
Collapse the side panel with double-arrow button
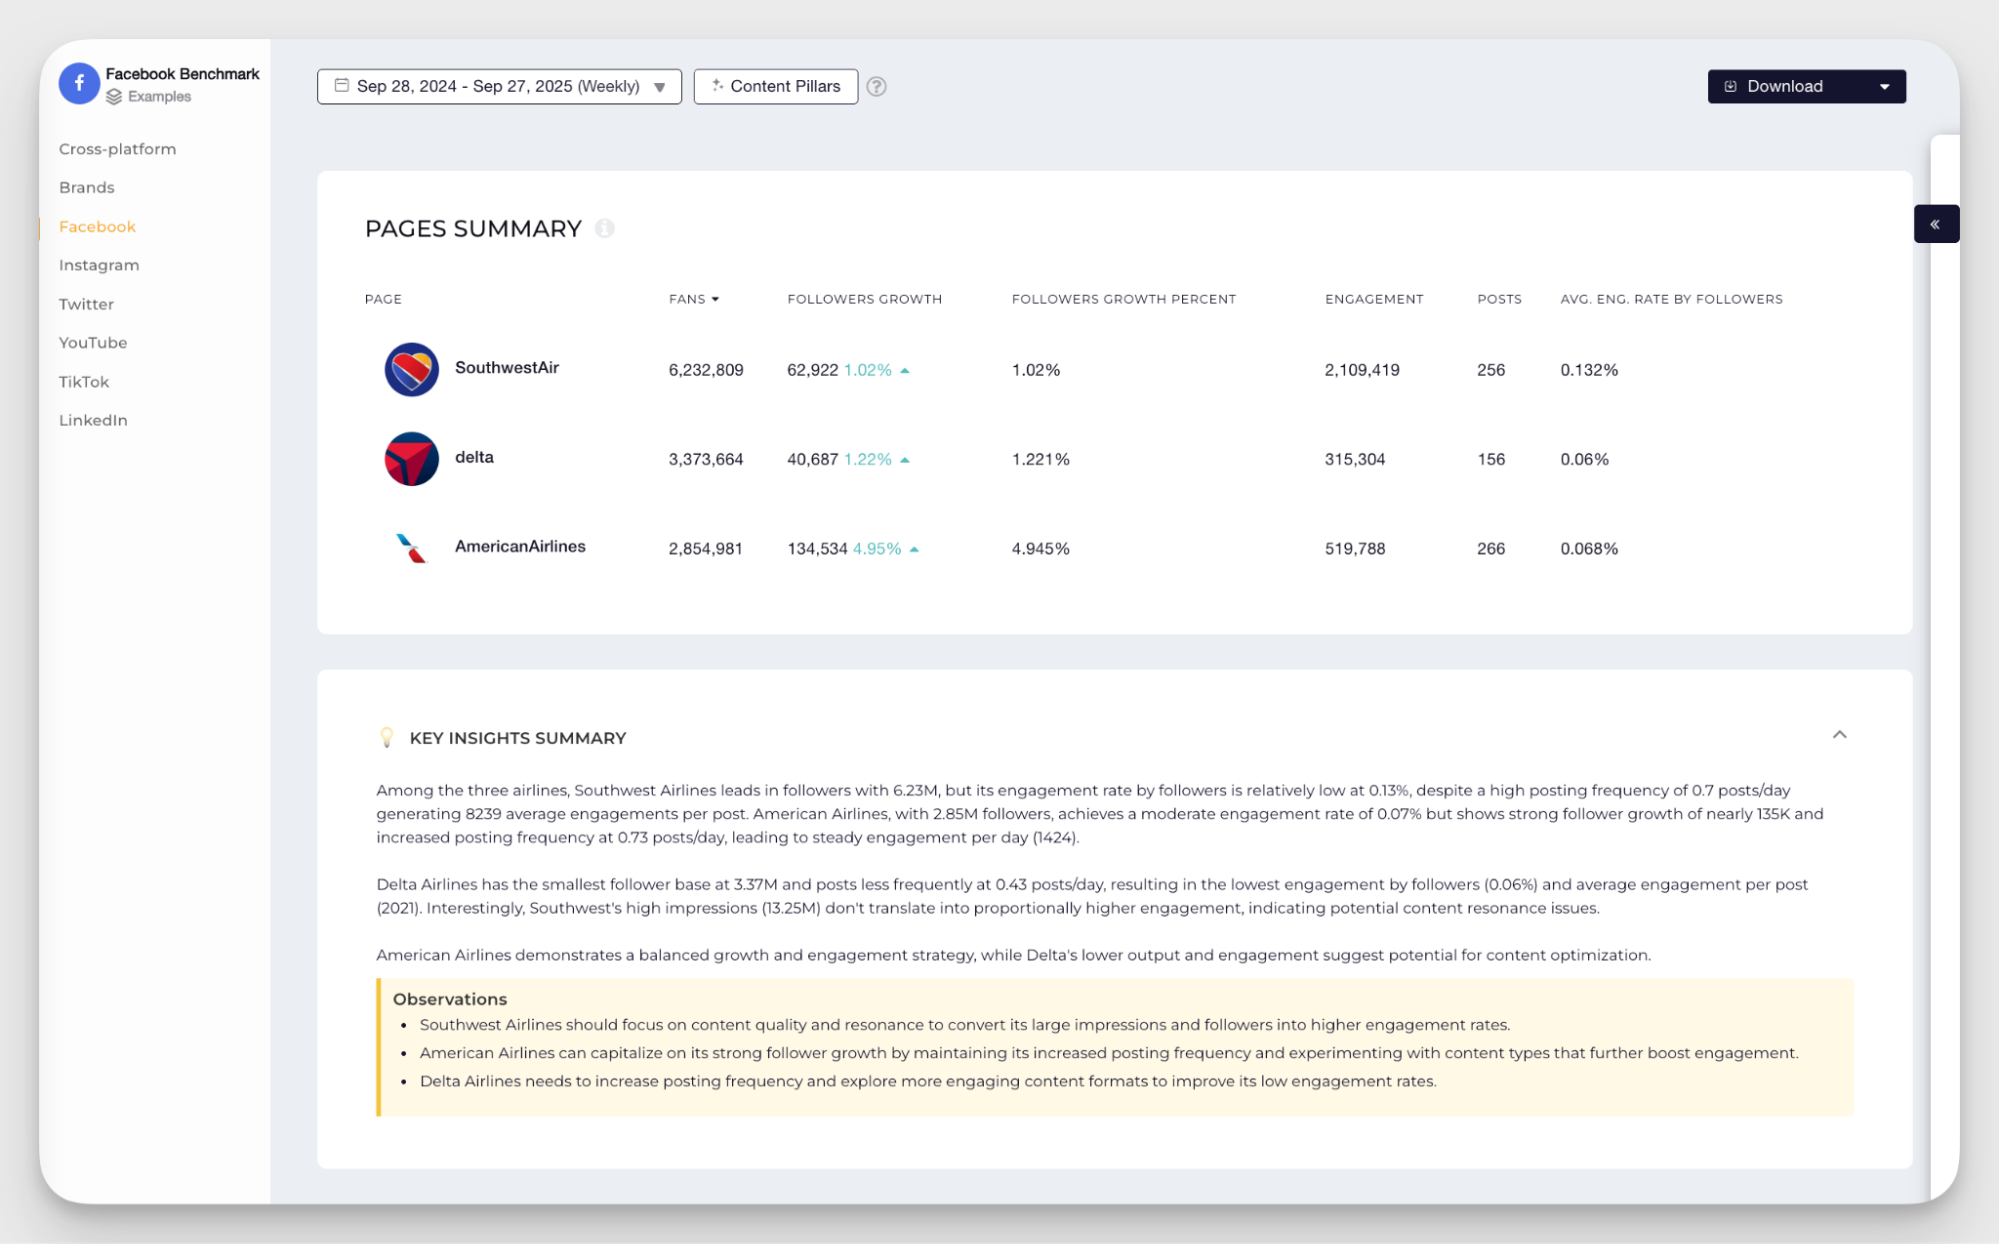(1935, 224)
